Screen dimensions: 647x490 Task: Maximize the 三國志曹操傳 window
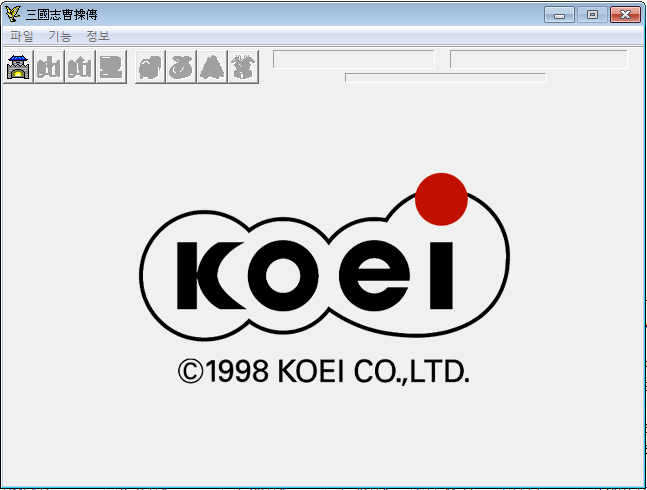(x=592, y=15)
